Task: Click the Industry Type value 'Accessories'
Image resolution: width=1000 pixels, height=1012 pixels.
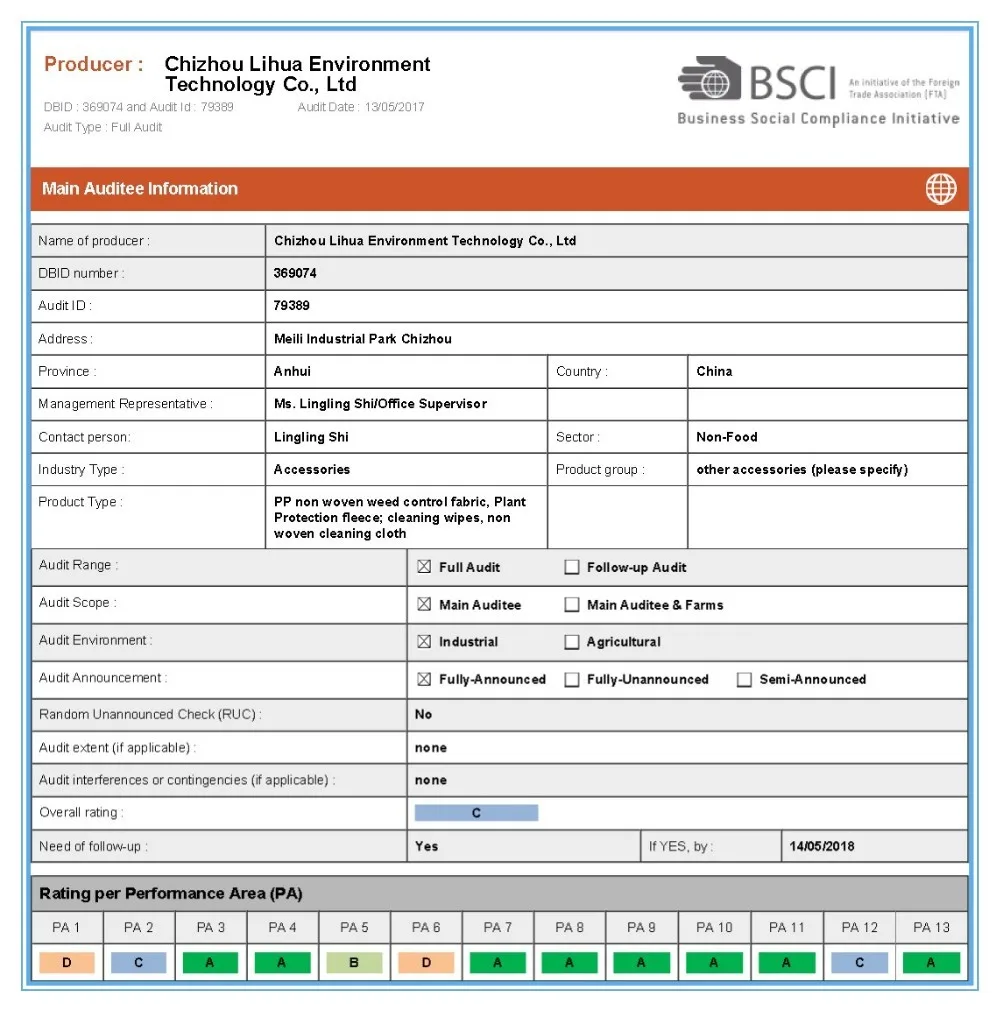Action: [x=312, y=469]
